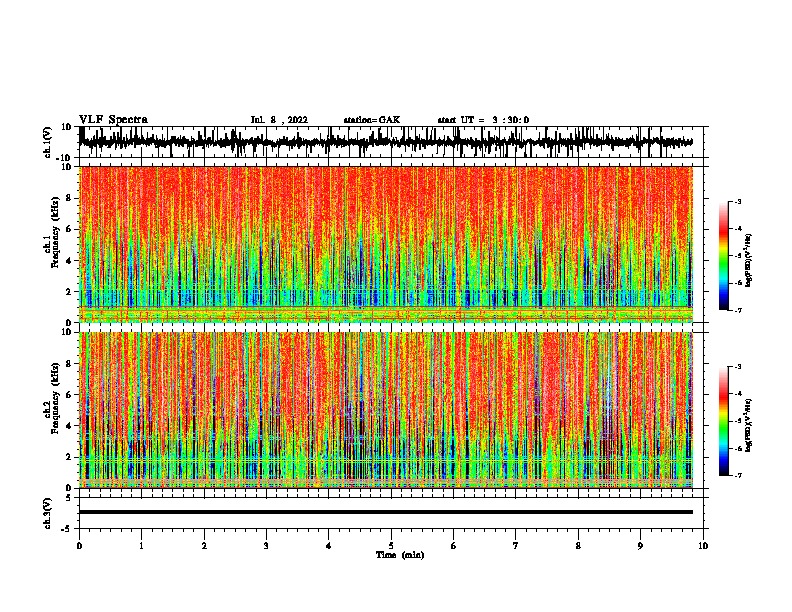
Task: Select the date text "Jul 8, 2022"
Action: coord(279,120)
